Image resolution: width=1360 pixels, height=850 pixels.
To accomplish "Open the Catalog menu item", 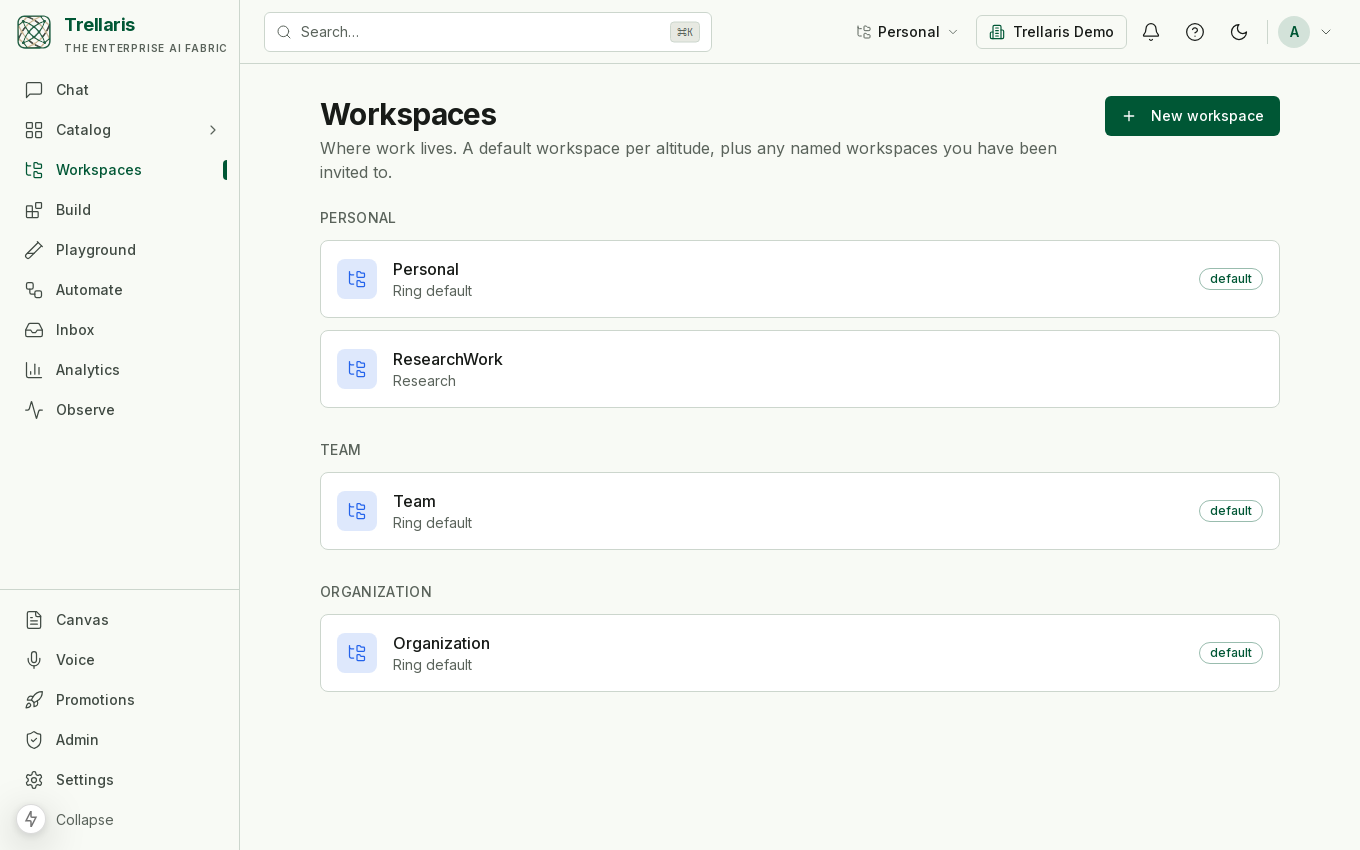I will (120, 130).
